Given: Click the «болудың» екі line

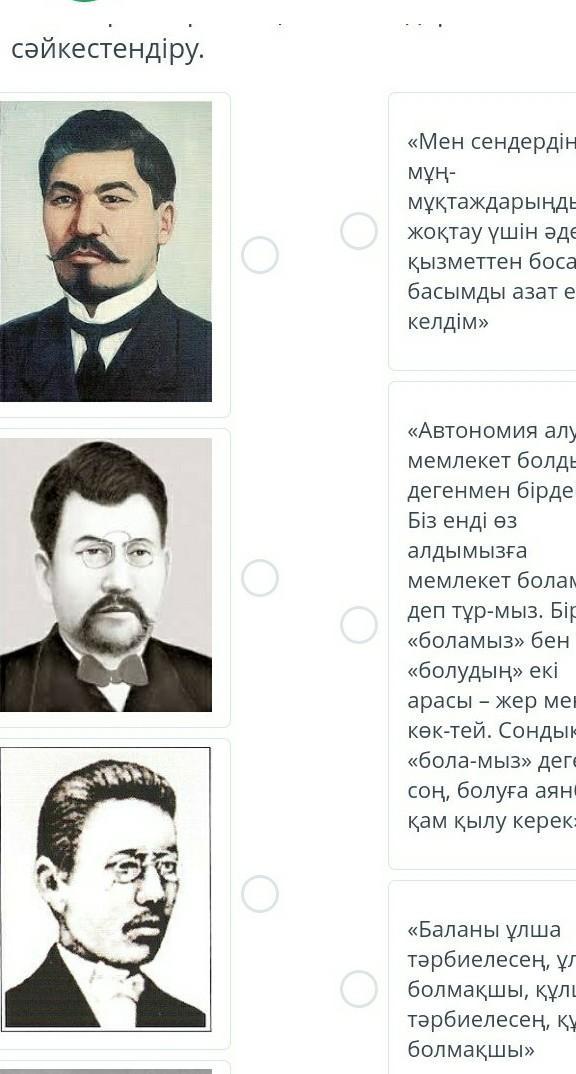Looking at the screenshot, I should tap(473, 671).
